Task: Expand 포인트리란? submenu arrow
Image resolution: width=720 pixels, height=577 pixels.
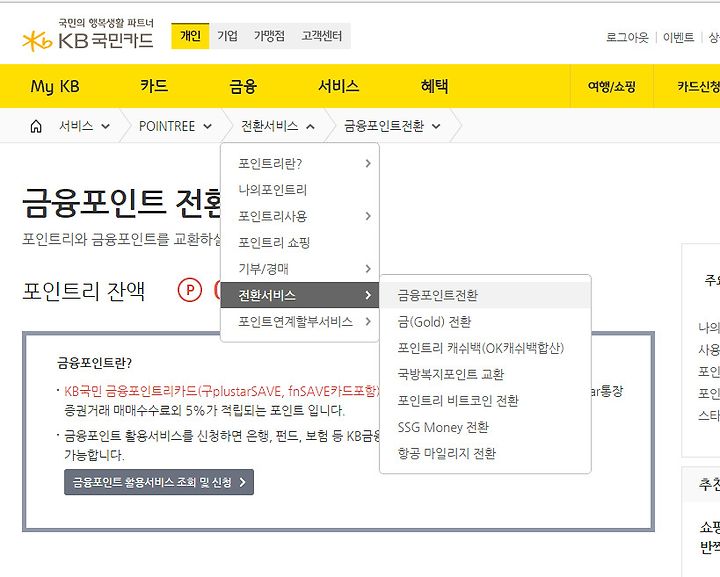Action: (368, 163)
